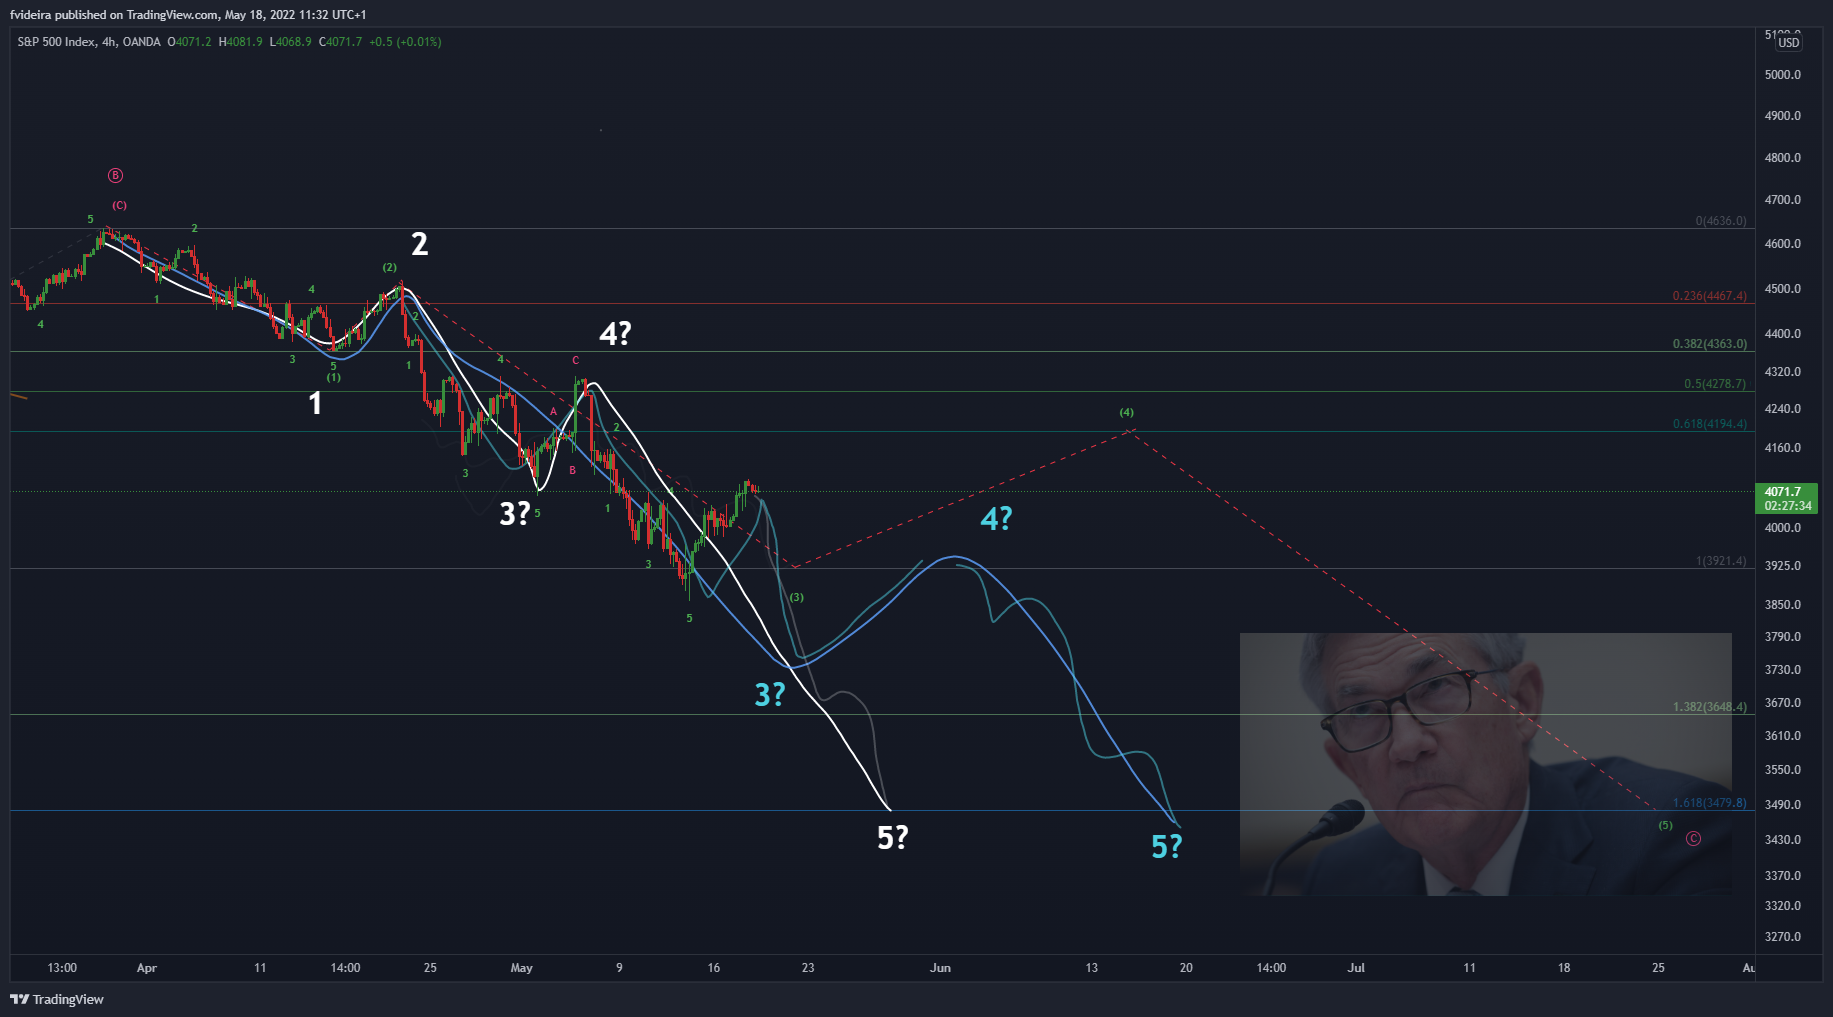
Task: Click the 13:00 label on time axis
Action: click(x=62, y=968)
